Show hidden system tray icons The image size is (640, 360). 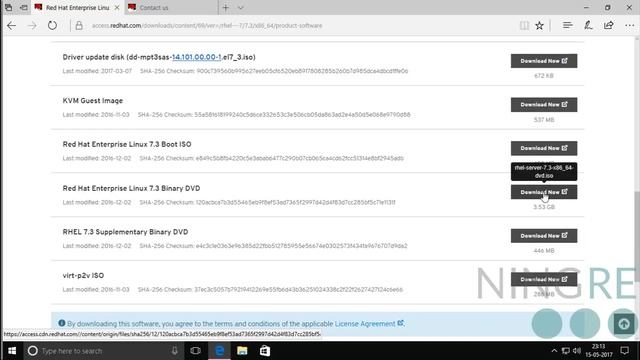(554, 351)
